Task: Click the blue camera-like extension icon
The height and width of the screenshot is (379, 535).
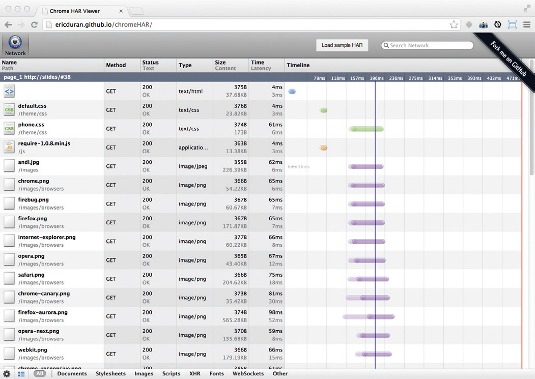Action: point(483,25)
